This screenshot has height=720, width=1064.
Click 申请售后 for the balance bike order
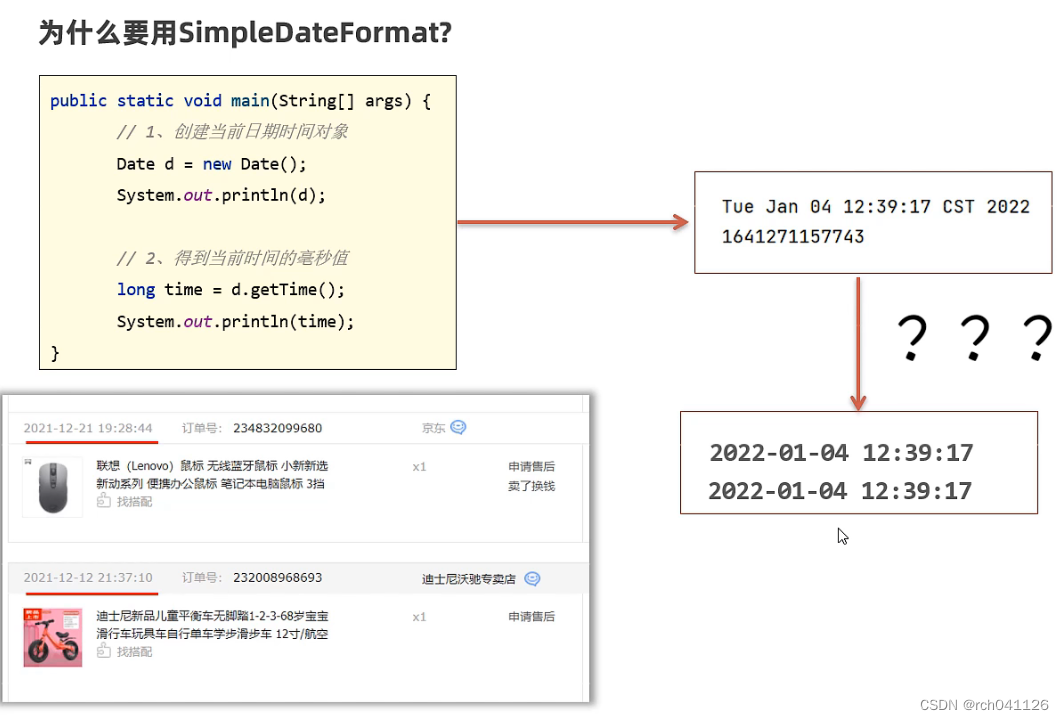[531, 616]
